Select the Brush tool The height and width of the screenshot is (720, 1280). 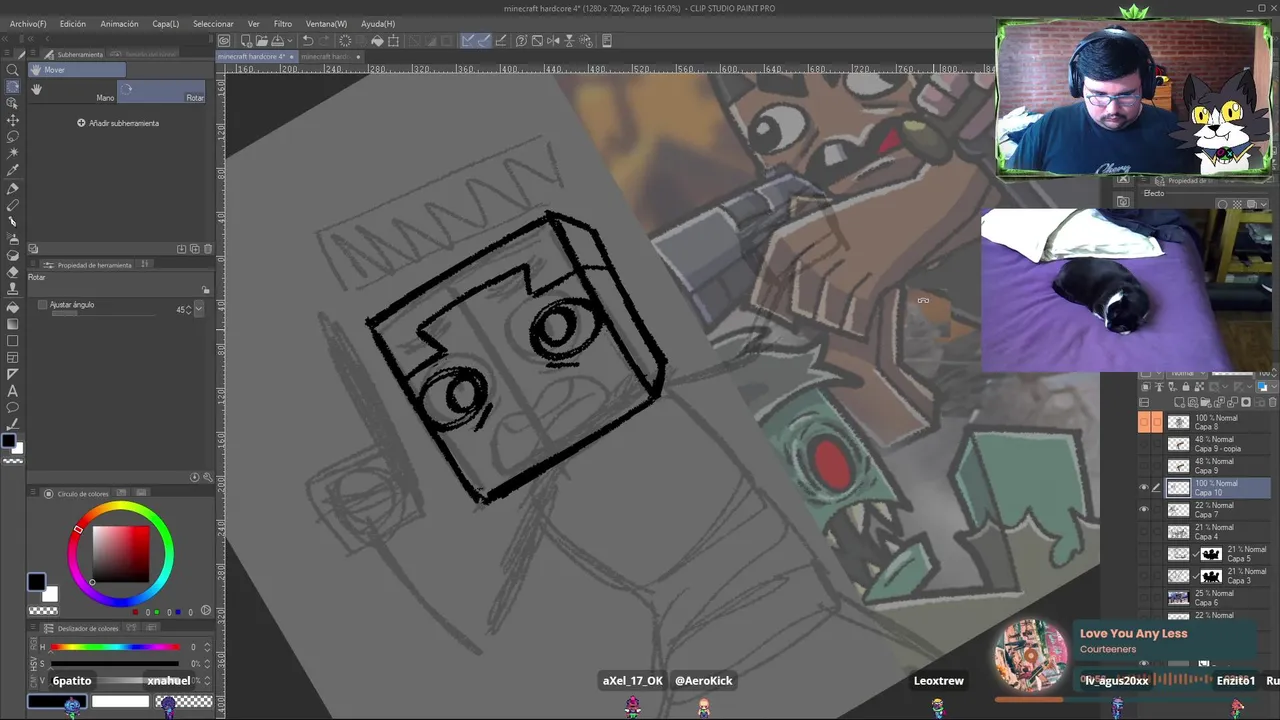pos(13,222)
